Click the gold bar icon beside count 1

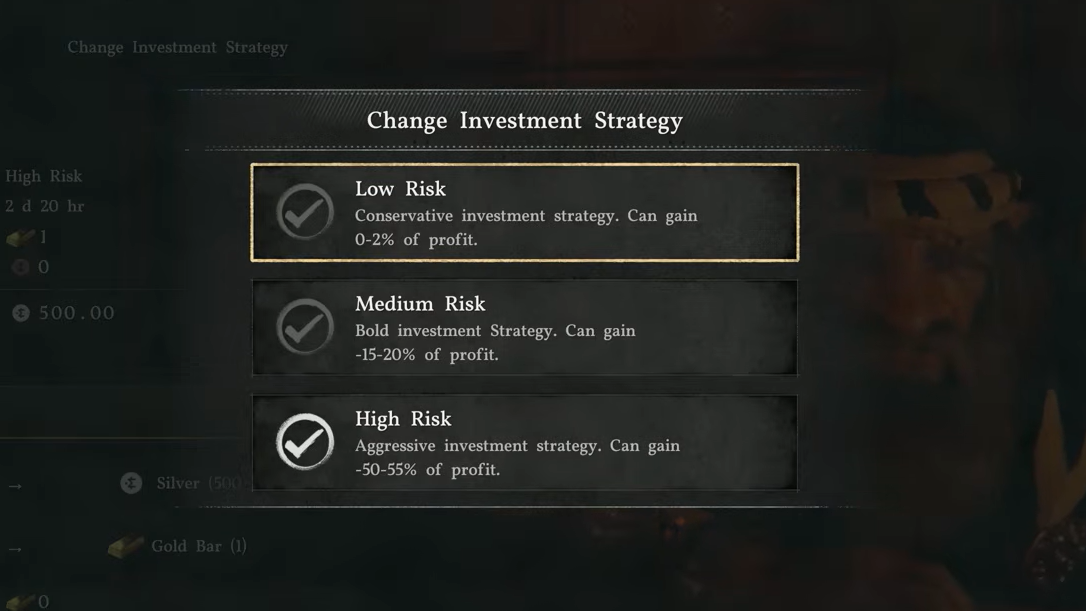20,237
